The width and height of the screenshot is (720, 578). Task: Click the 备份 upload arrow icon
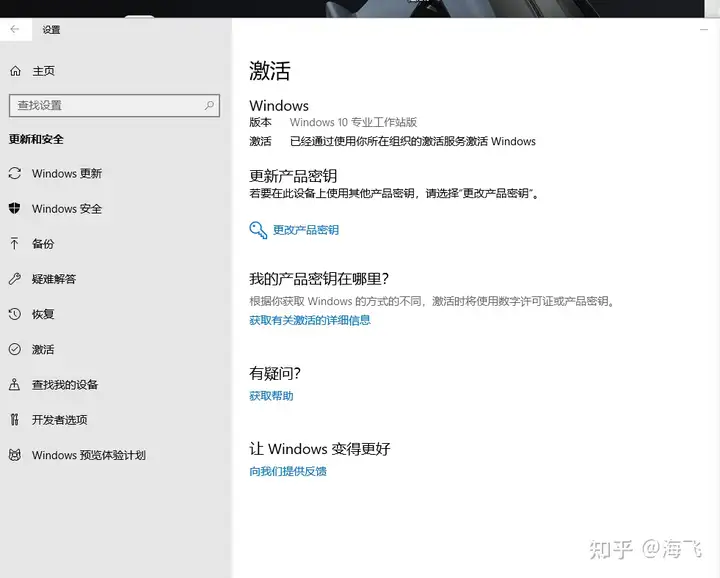click(x=15, y=243)
